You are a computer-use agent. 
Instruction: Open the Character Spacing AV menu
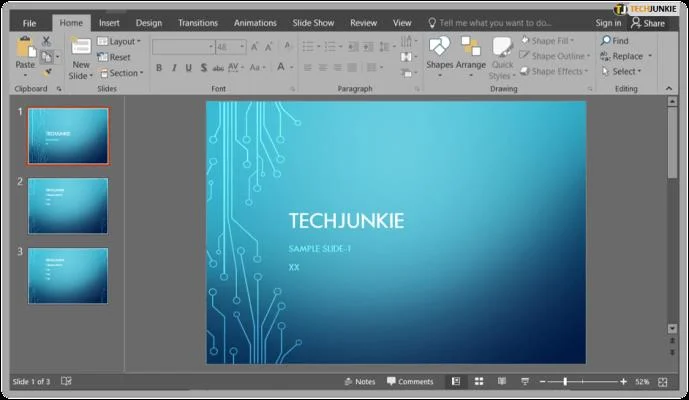pyautogui.click(x=236, y=67)
